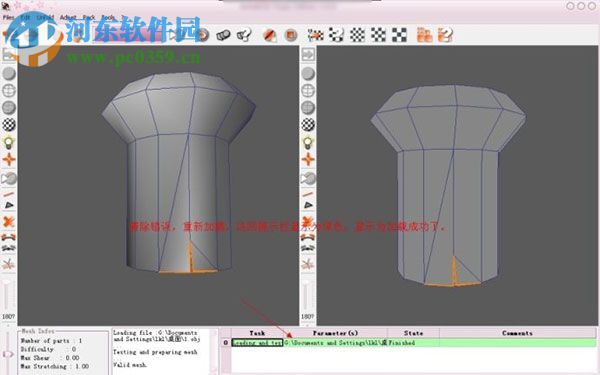Open the Files menu

pyautogui.click(x=8, y=17)
